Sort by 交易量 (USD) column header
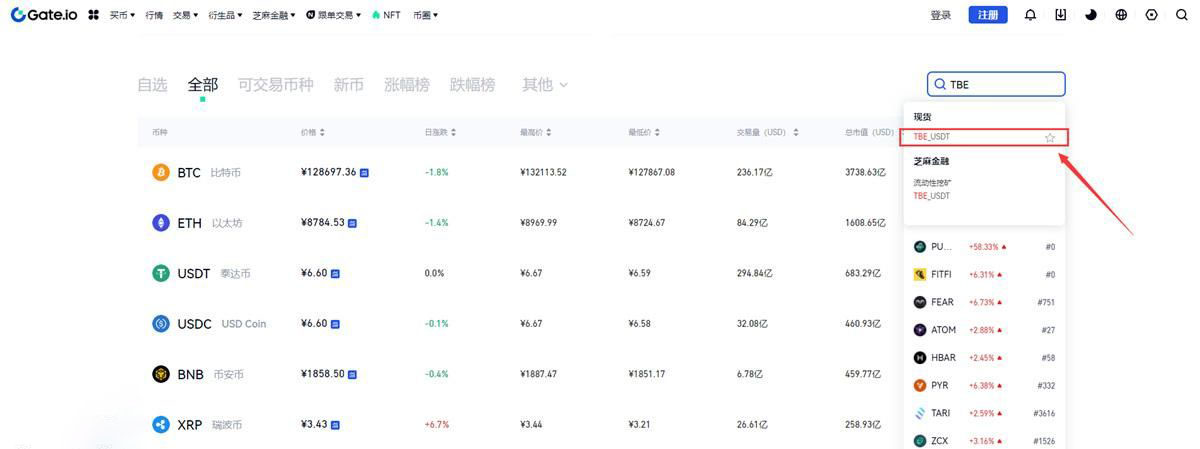The width and height of the screenshot is (1200, 449). coord(768,132)
